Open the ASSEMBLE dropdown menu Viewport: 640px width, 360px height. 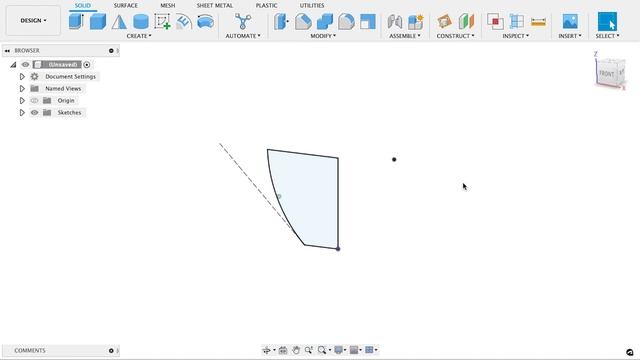pos(404,36)
